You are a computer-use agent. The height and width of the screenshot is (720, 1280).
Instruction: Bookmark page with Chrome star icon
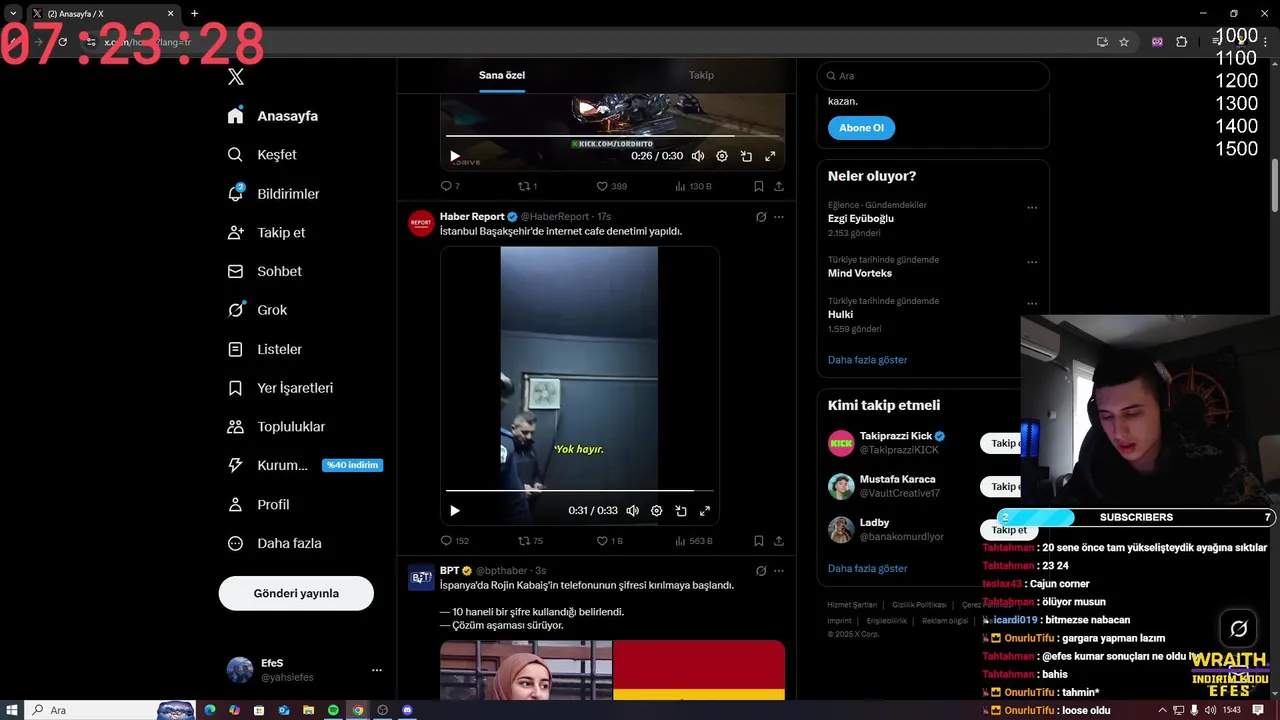tap(1124, 42)
